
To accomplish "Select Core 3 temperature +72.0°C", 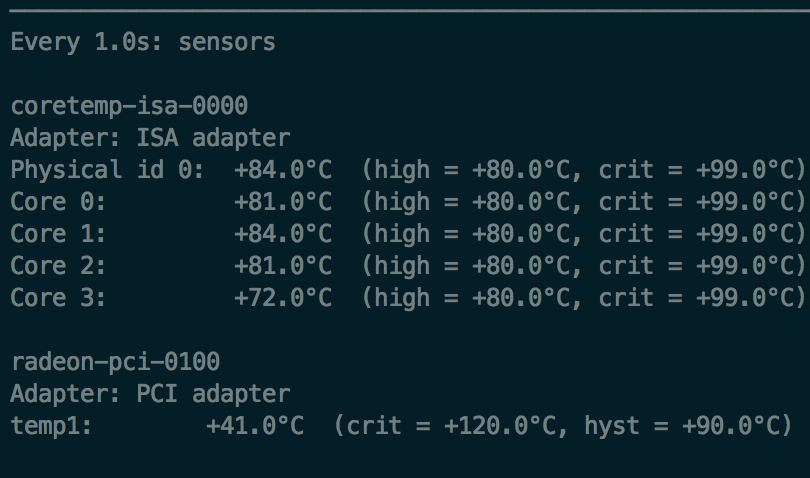I will pos(283,298).
